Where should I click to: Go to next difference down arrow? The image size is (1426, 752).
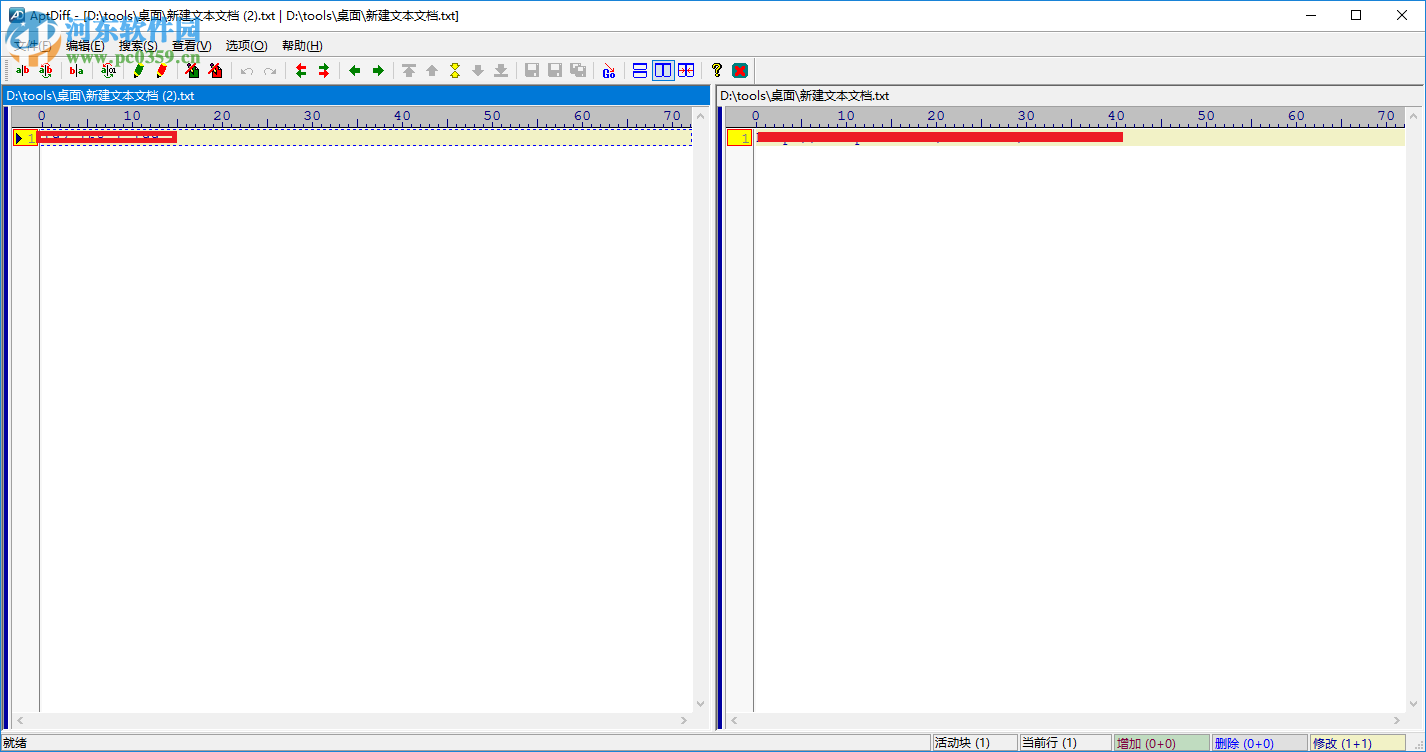pos(478,70)
